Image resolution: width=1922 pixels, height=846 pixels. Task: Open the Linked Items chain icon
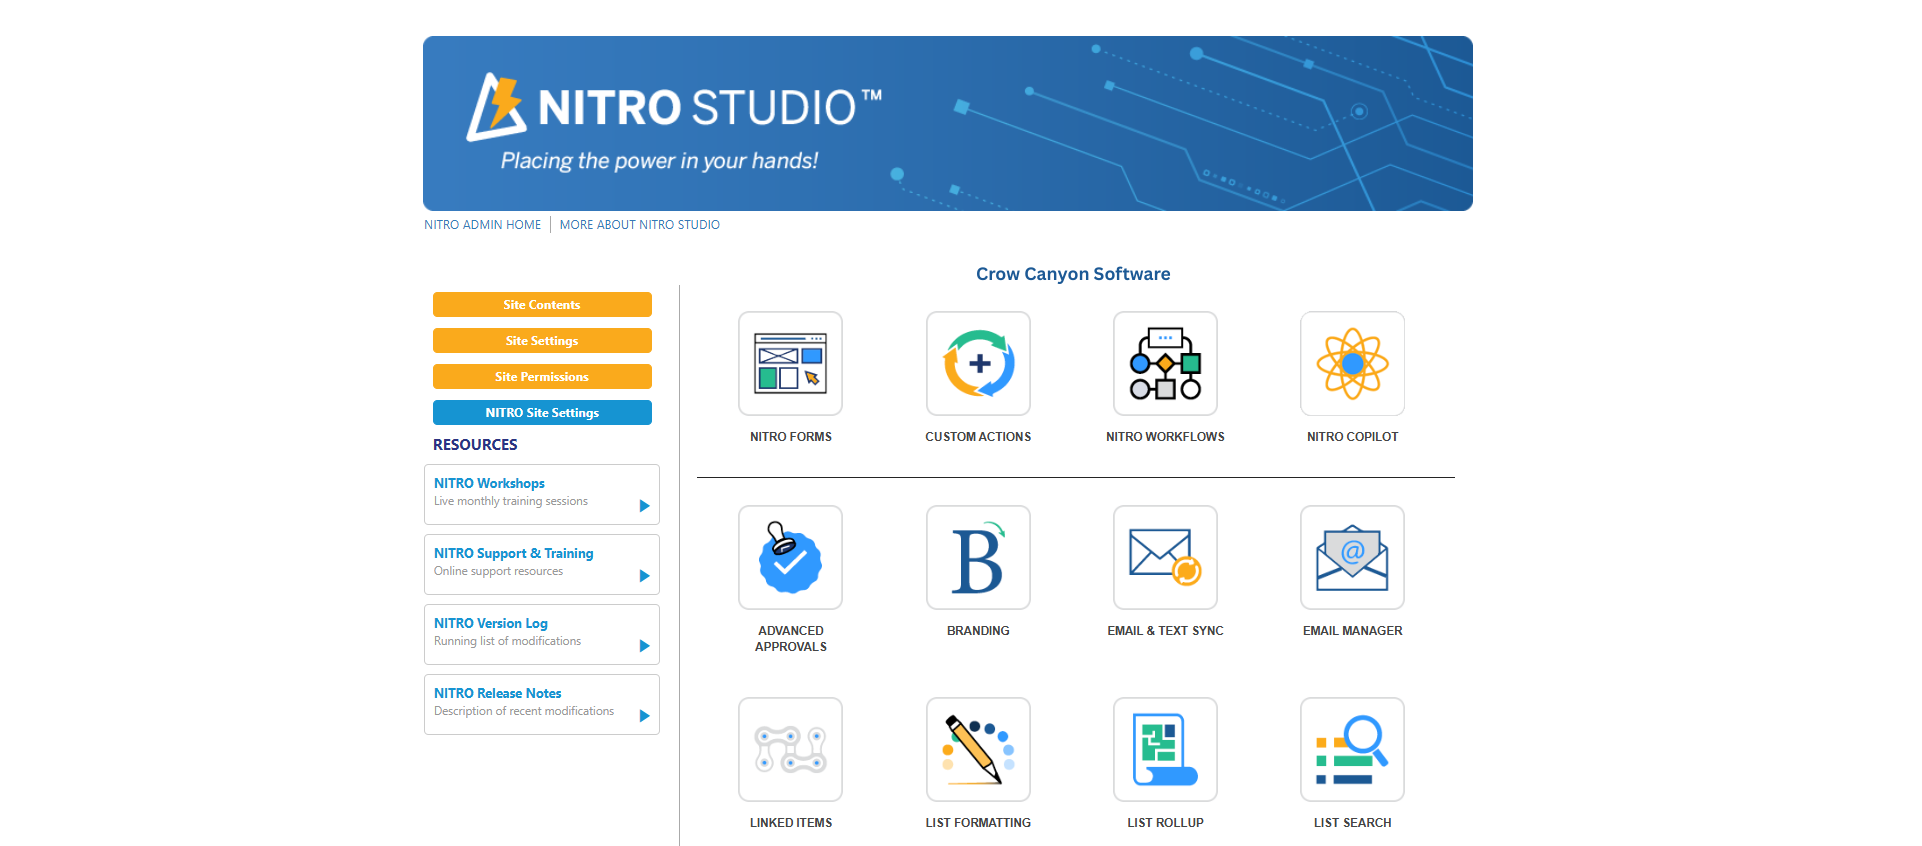[x=790, y=749]
